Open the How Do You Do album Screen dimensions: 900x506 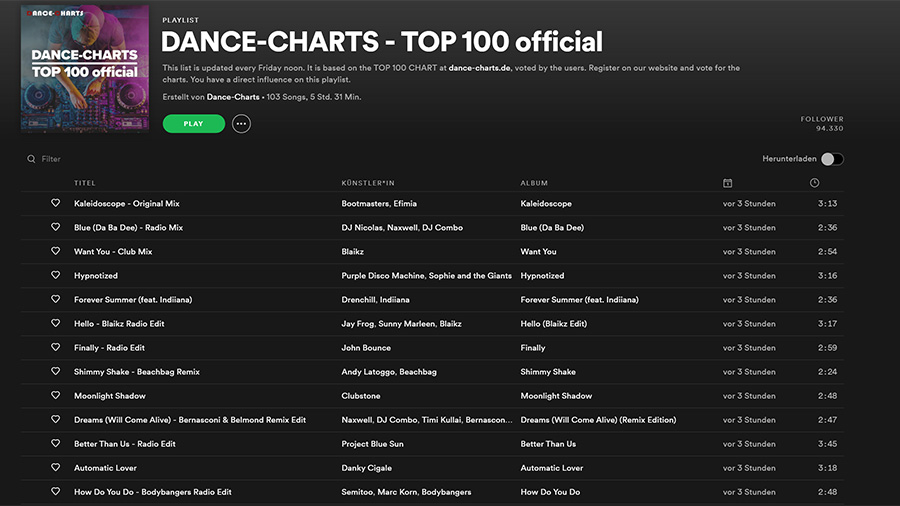tap(550, 492)
